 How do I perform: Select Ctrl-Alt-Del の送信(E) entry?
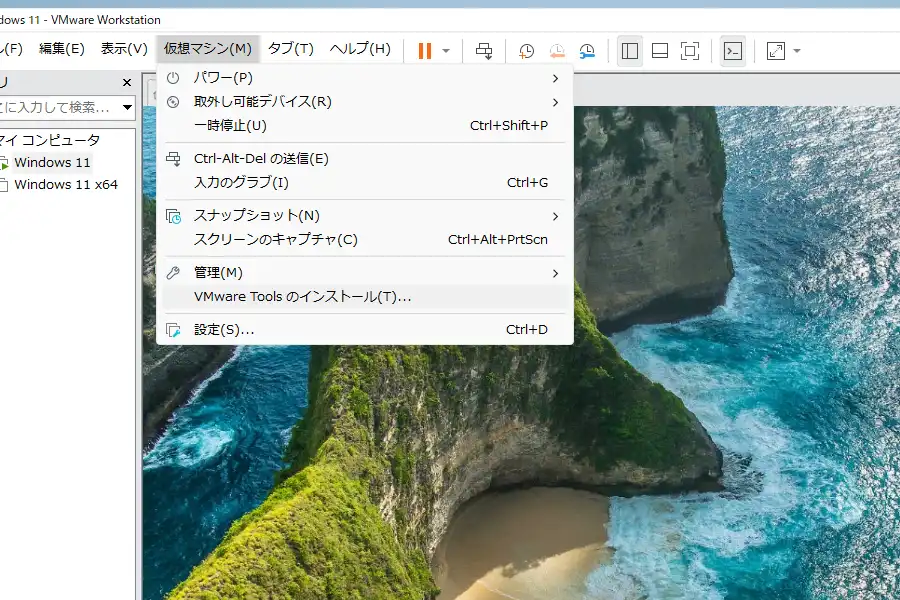coord(364,158)
